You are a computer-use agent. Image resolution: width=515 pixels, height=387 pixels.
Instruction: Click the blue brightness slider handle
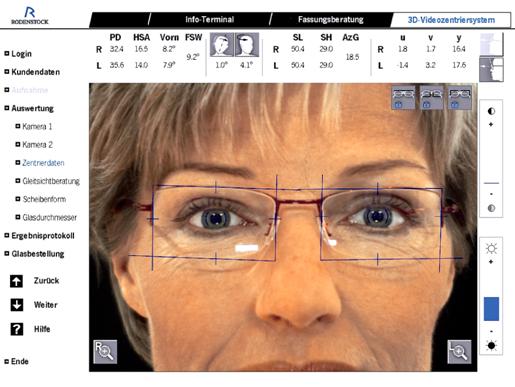491,309
